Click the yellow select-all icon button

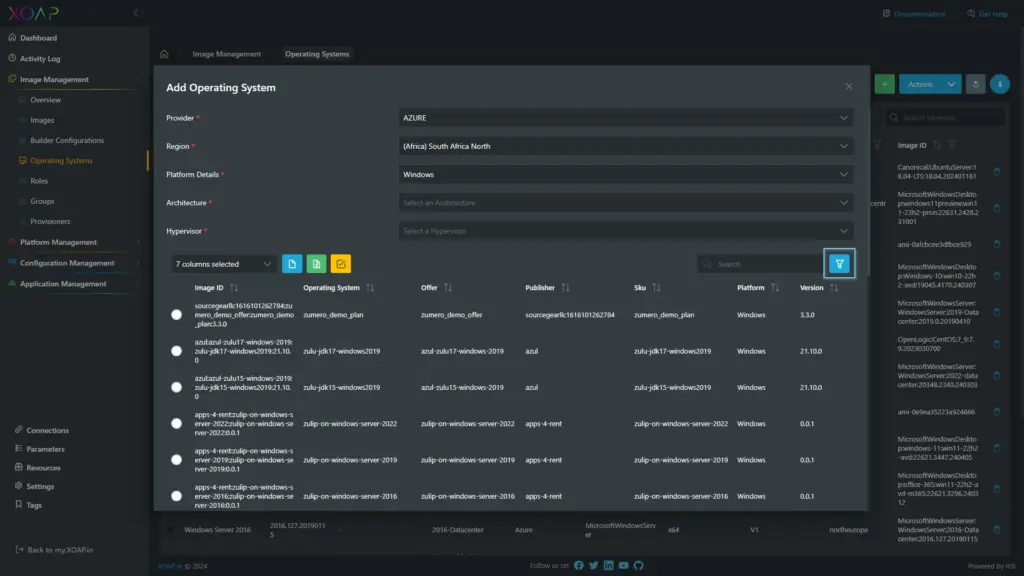(x=340, y=264)
